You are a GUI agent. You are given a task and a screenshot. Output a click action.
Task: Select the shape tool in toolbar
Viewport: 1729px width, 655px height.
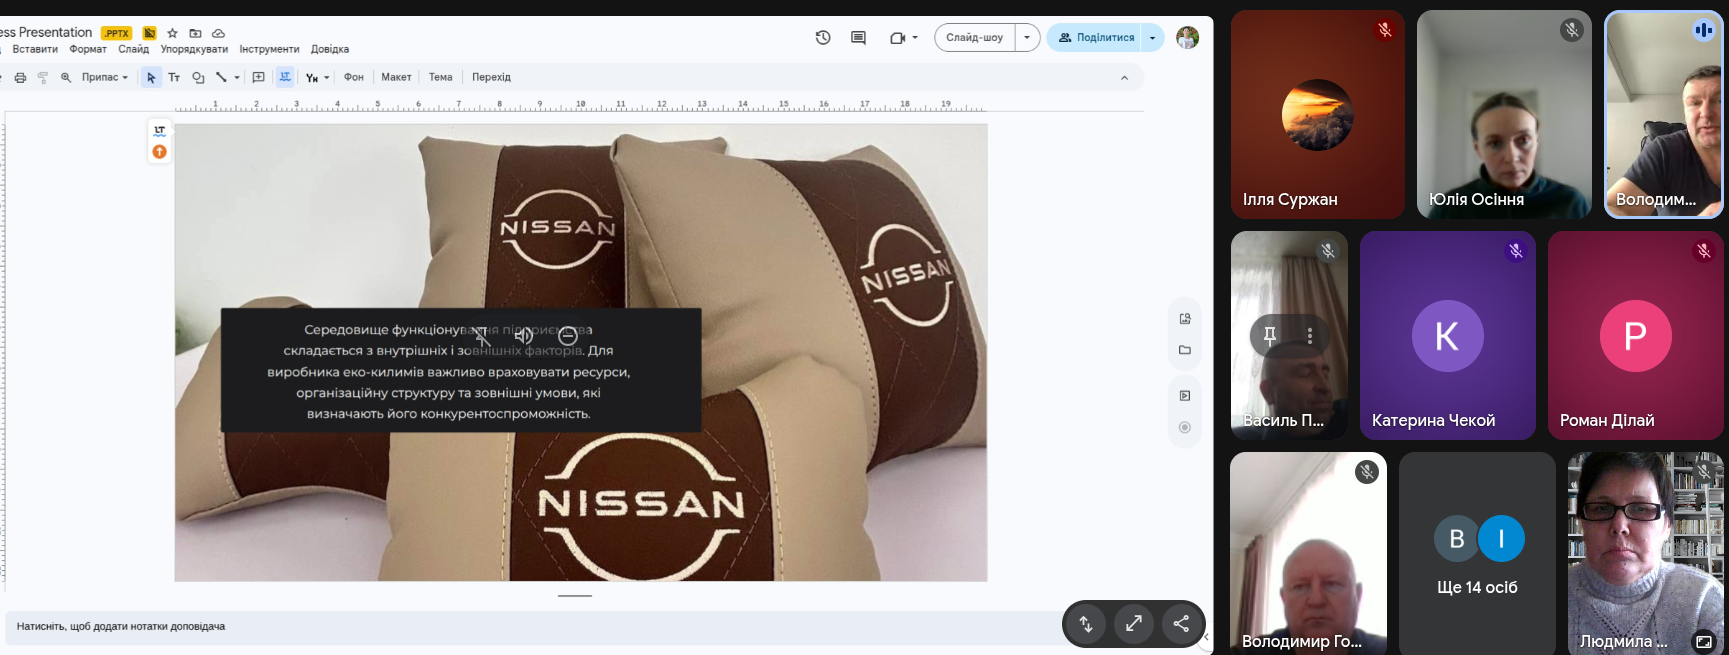[198, 77]
